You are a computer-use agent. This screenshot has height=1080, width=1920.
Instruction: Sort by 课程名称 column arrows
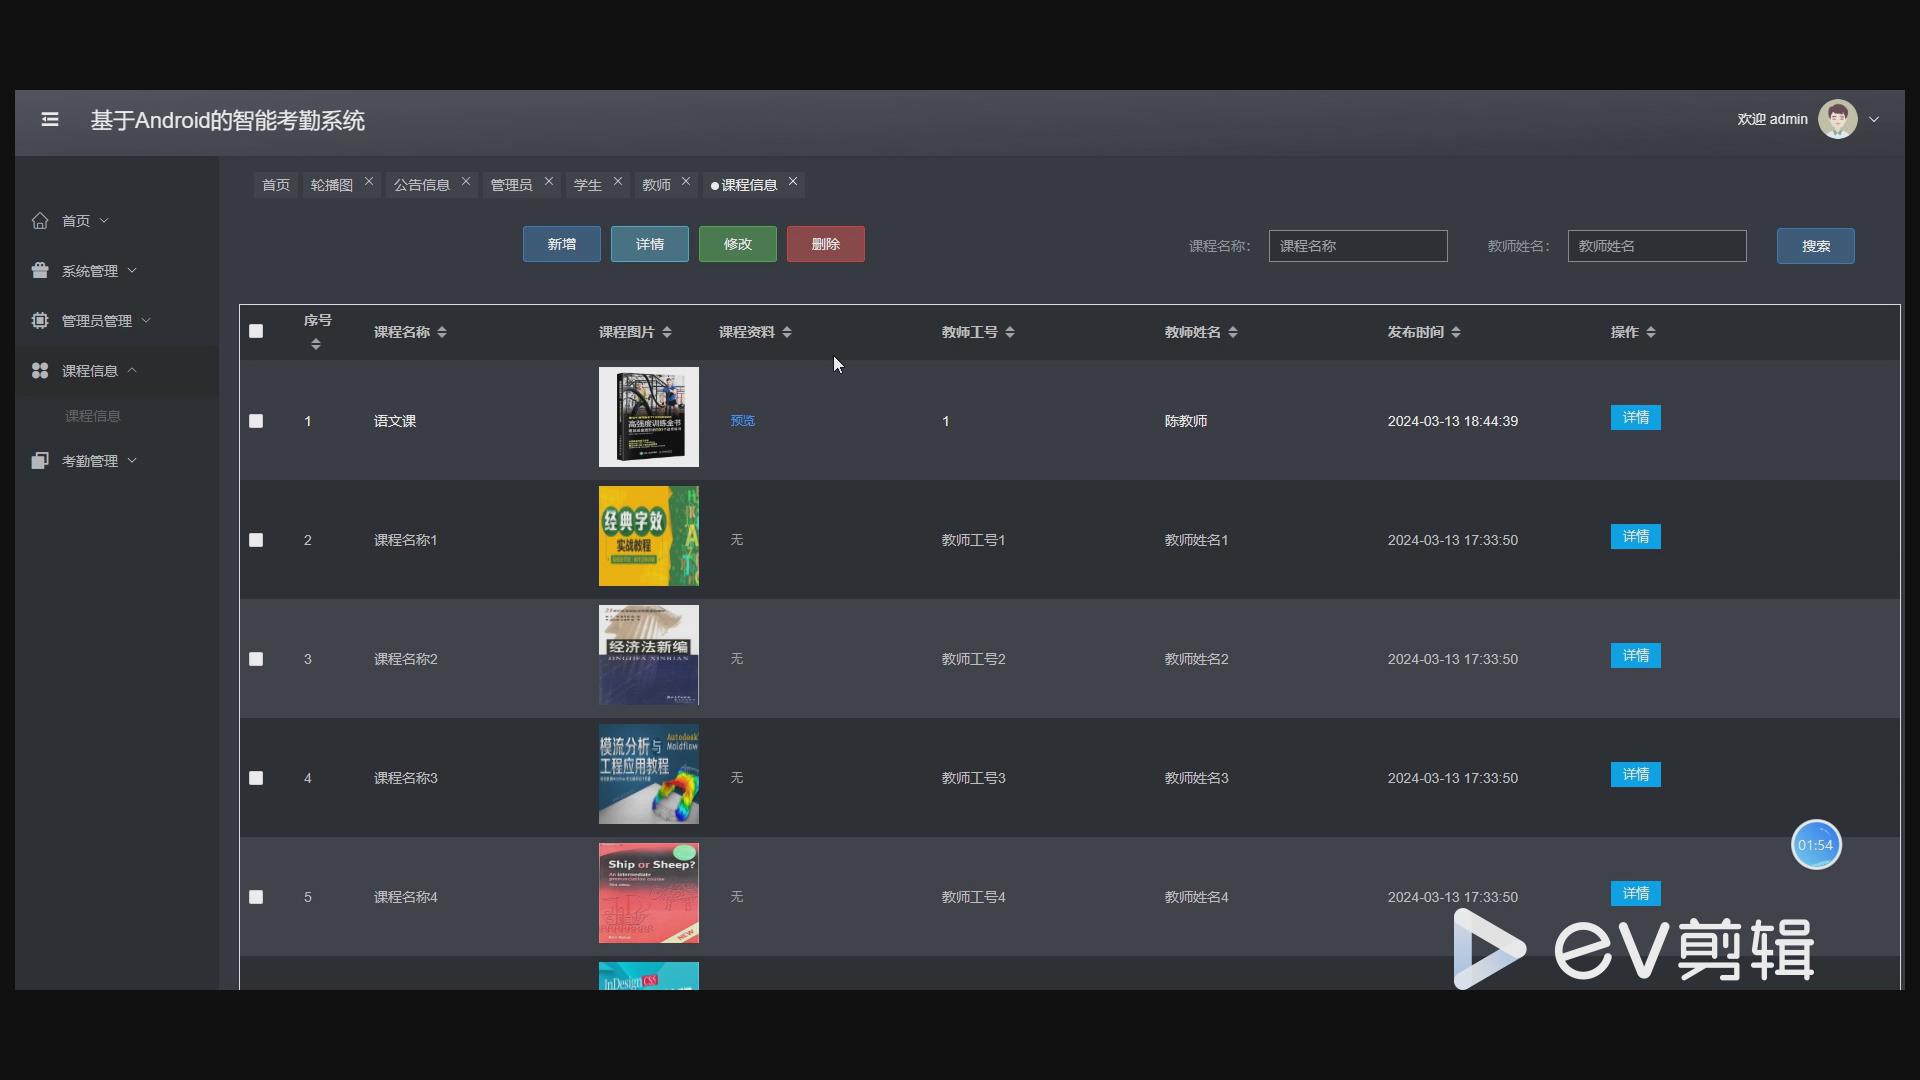click(442, 332)
